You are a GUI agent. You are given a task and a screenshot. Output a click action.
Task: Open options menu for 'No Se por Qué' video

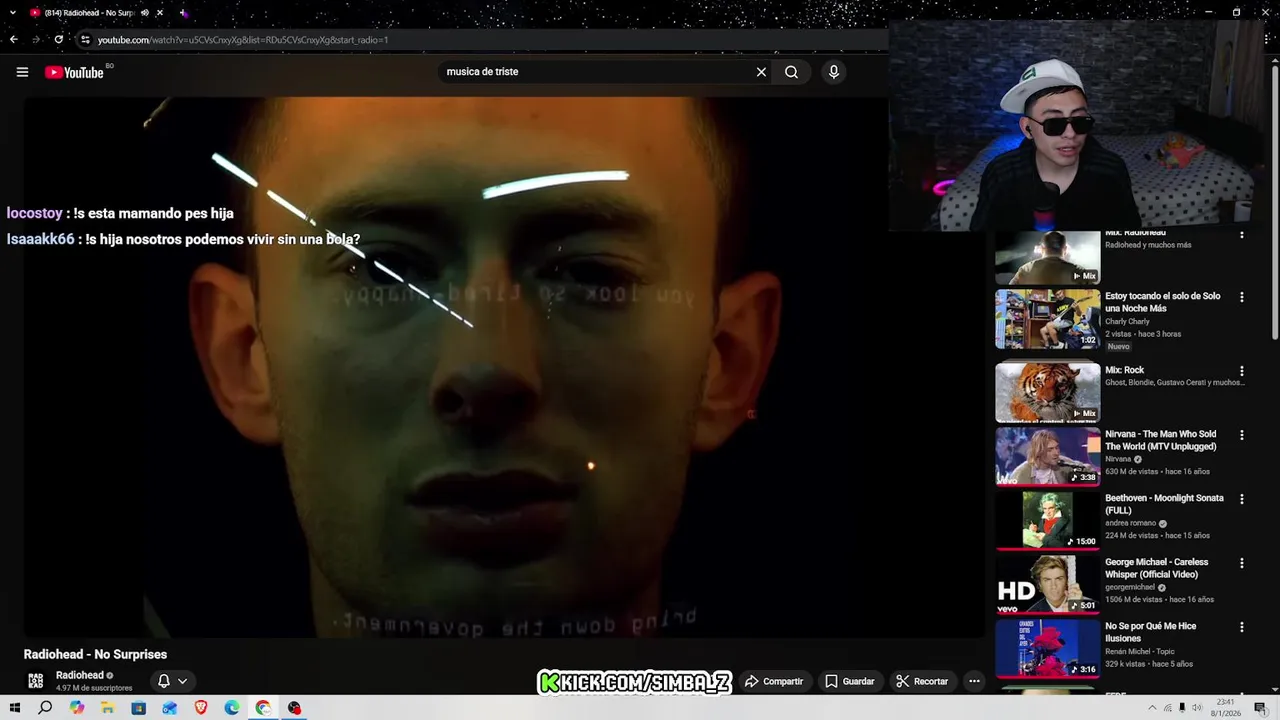[x=1242, y=627]
